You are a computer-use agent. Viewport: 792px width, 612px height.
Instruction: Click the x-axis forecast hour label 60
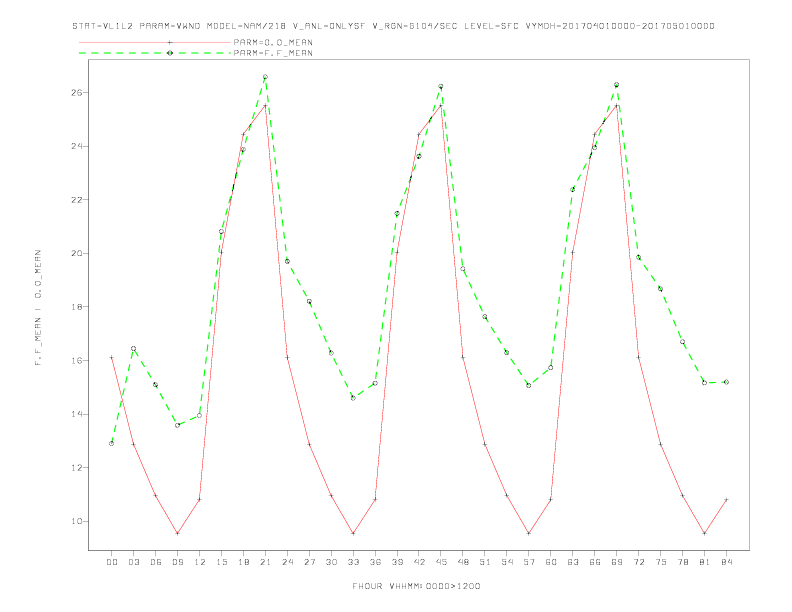coord(551,562)
